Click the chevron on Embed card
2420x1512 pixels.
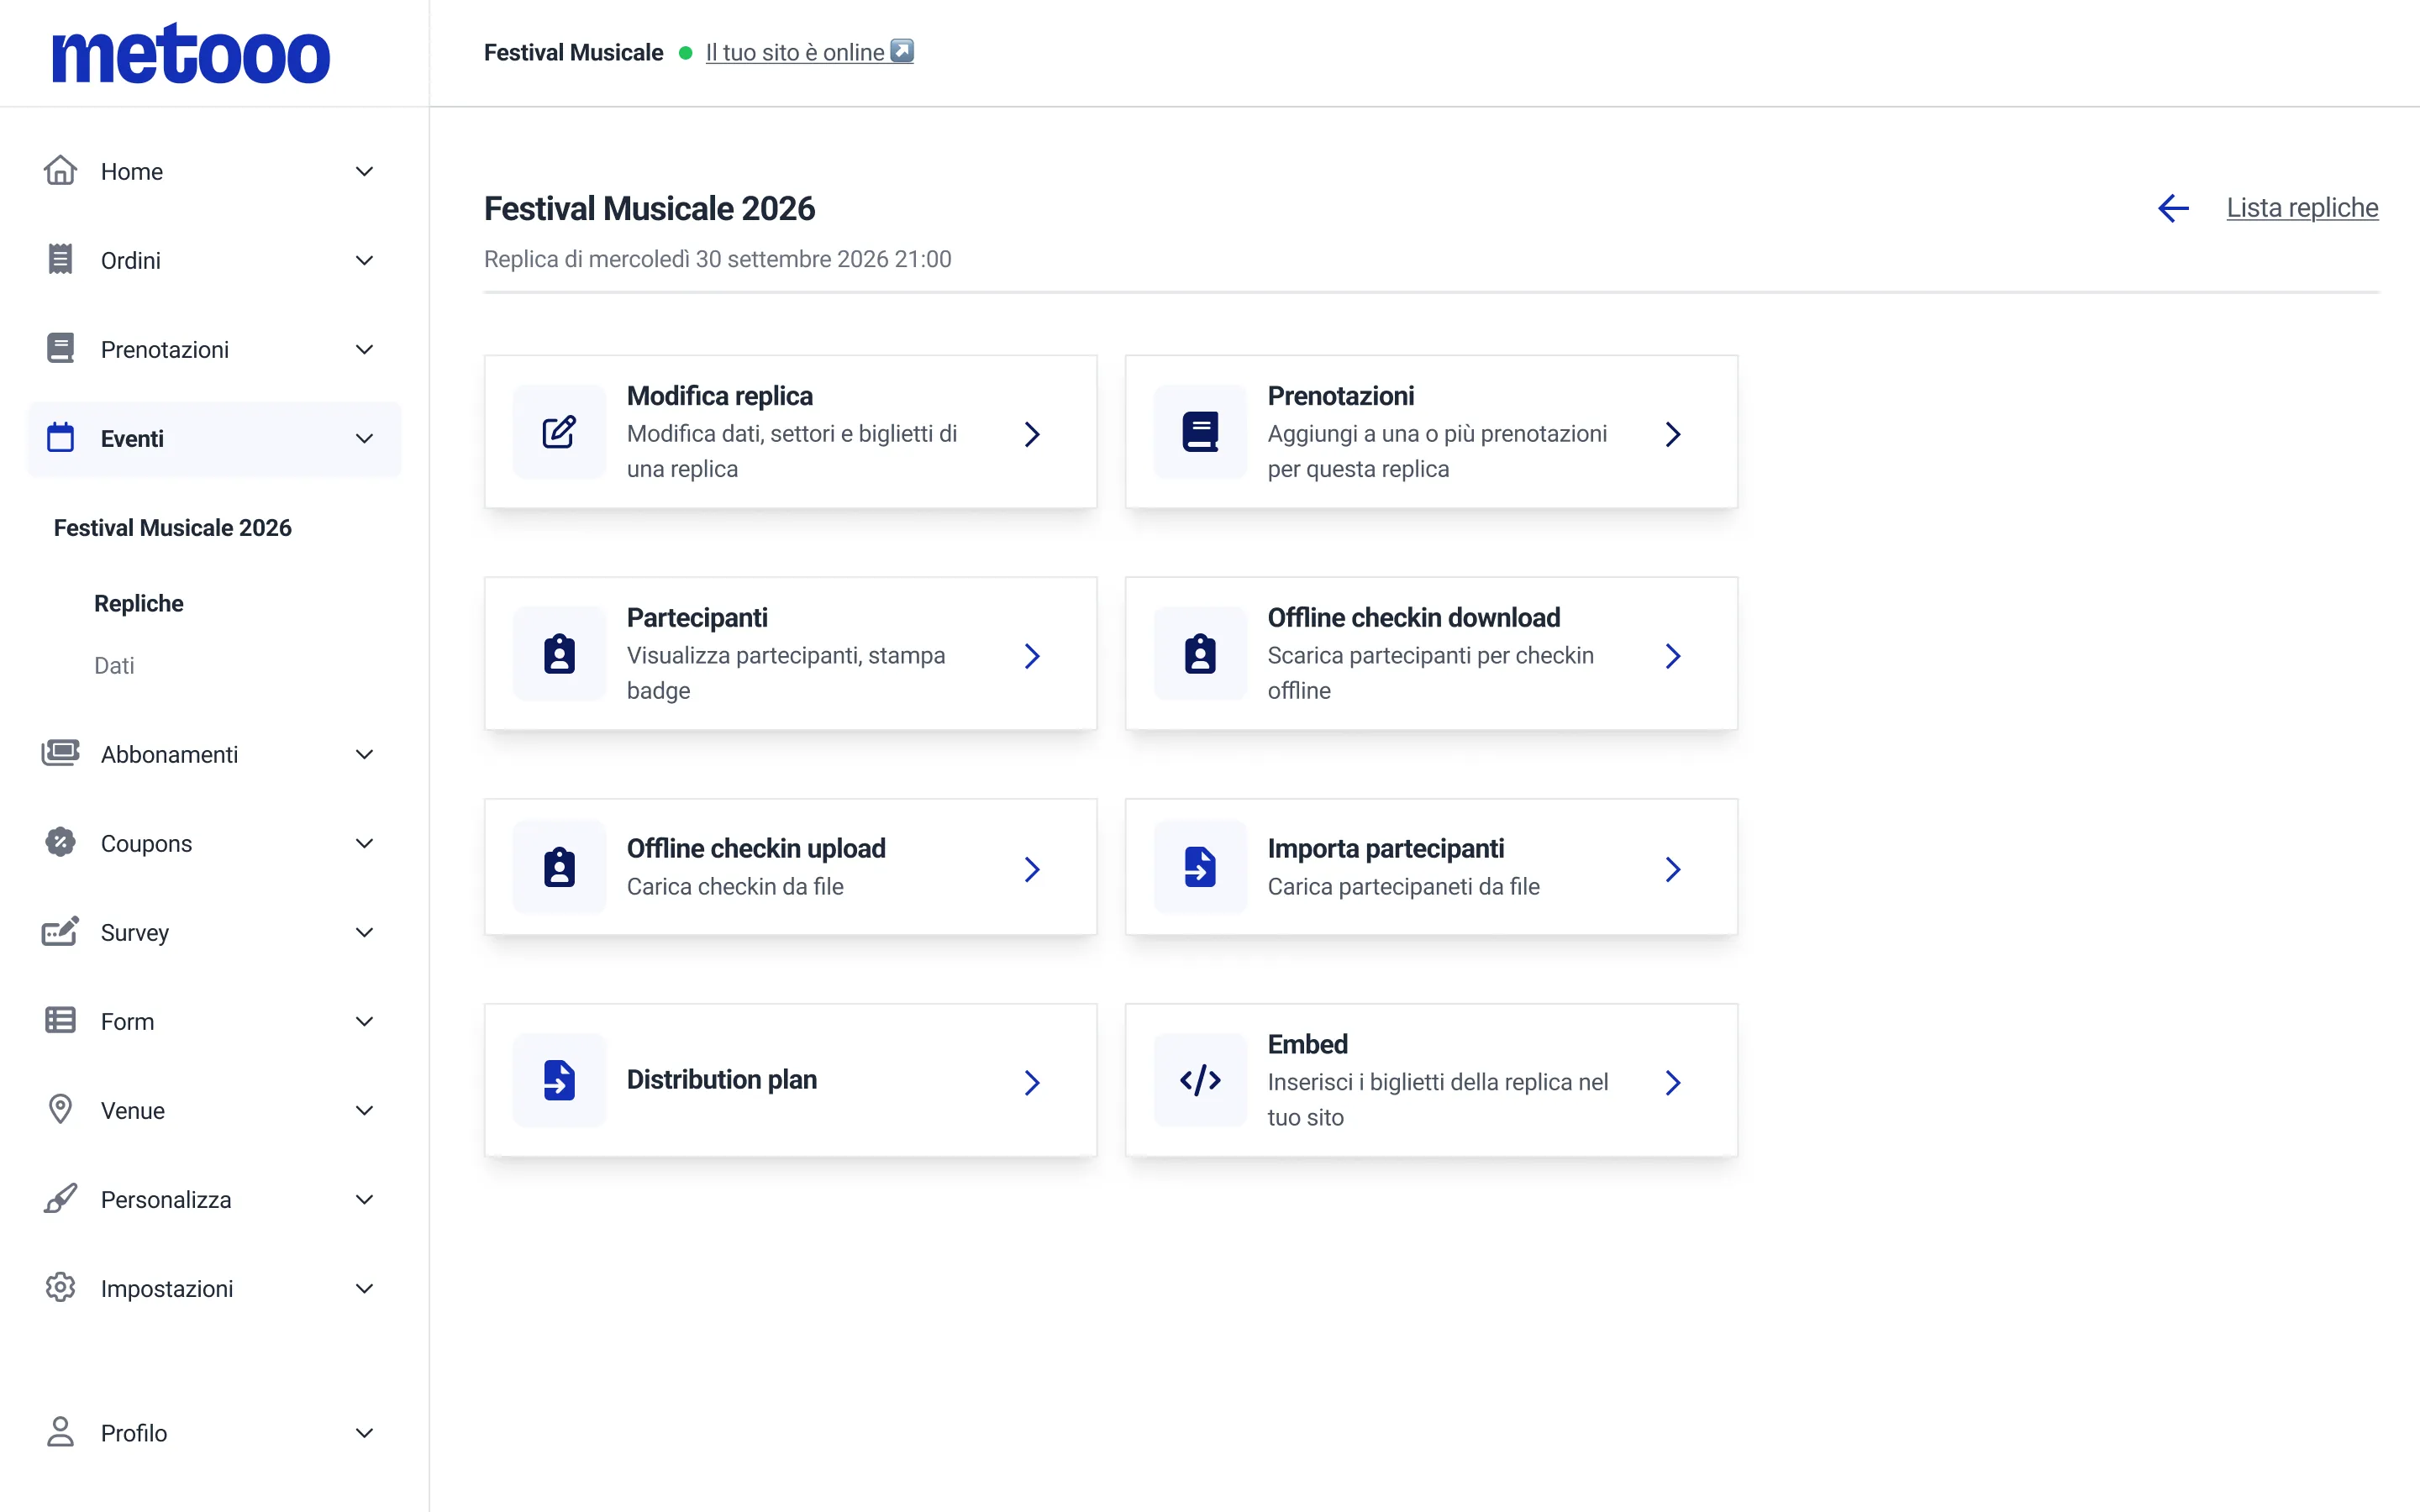[x=1673, y=1082]
